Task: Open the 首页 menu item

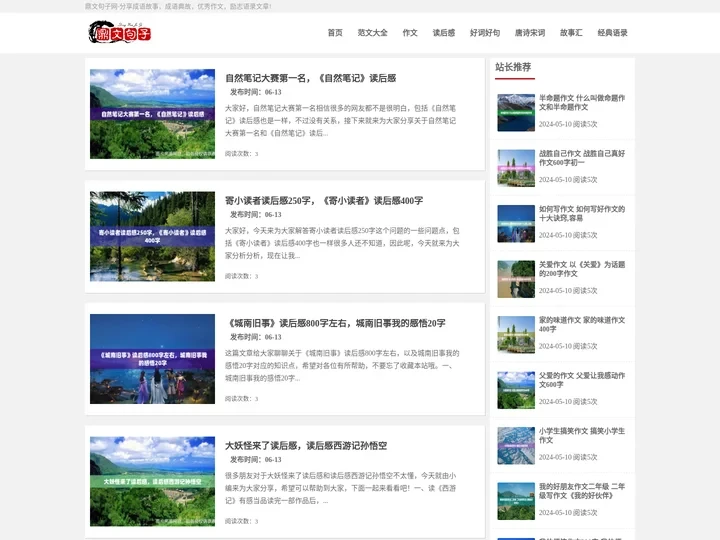Action: pos(335,33)
